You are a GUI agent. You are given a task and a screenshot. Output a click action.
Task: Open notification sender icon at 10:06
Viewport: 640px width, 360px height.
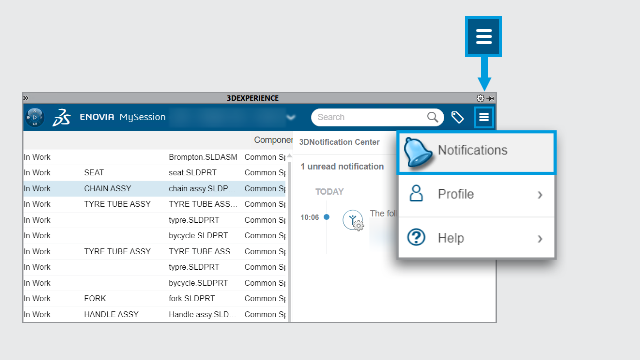[x=353, y=220]
